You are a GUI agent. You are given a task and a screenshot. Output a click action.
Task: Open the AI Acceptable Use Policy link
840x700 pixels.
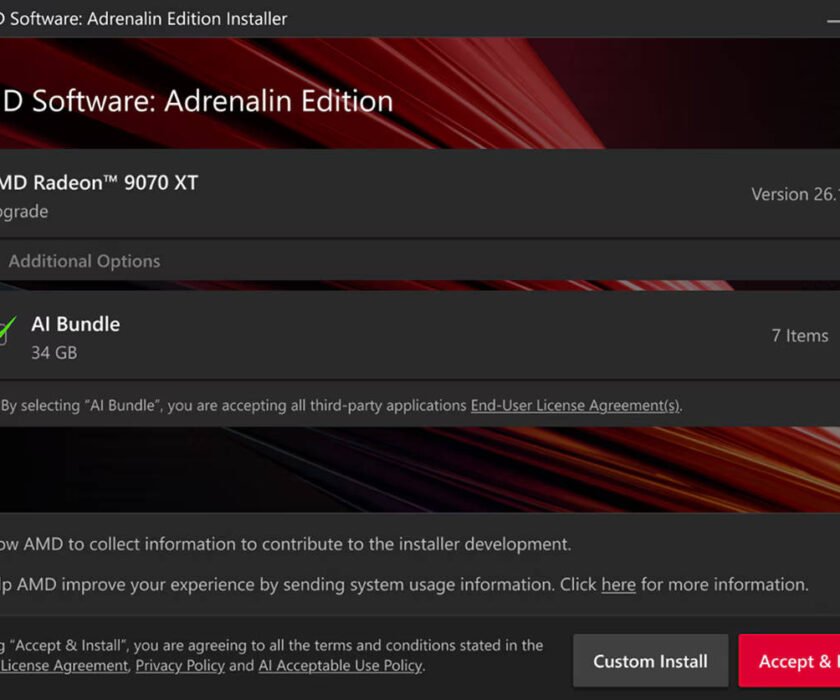pos(340,665)
